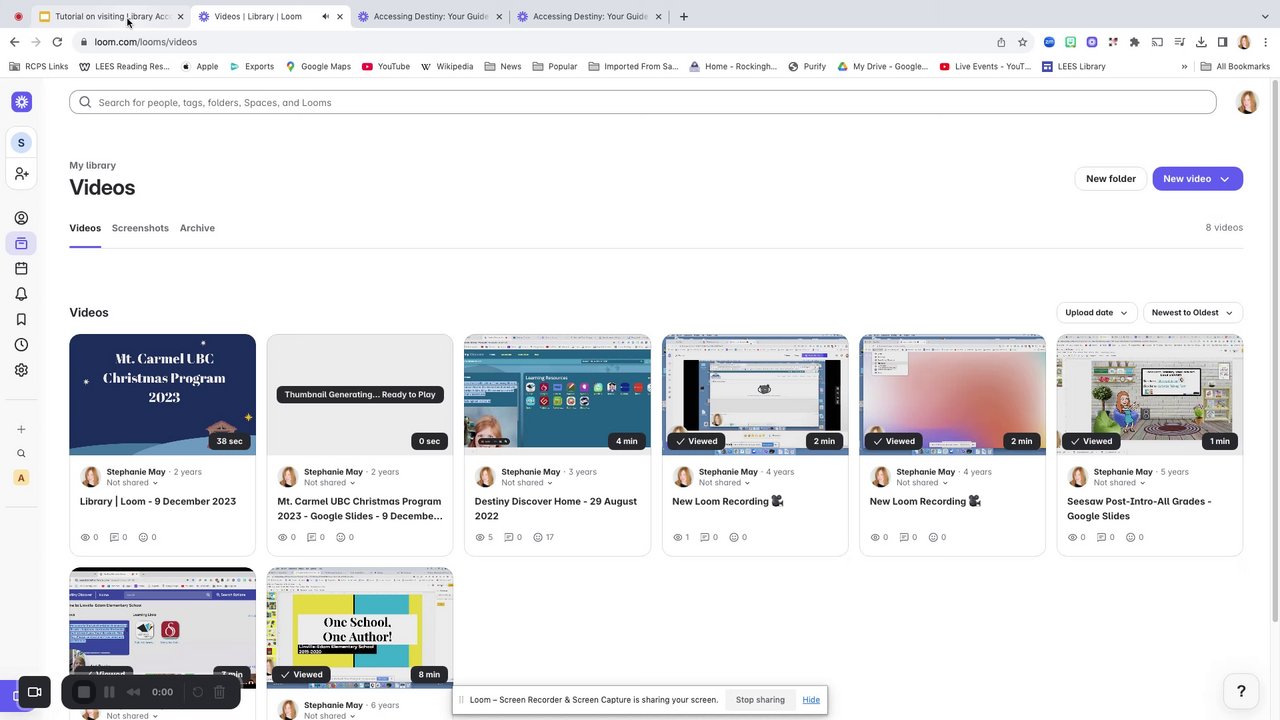Expand the New video dropdown button

pyautogui.click(x=1198, y=179)
